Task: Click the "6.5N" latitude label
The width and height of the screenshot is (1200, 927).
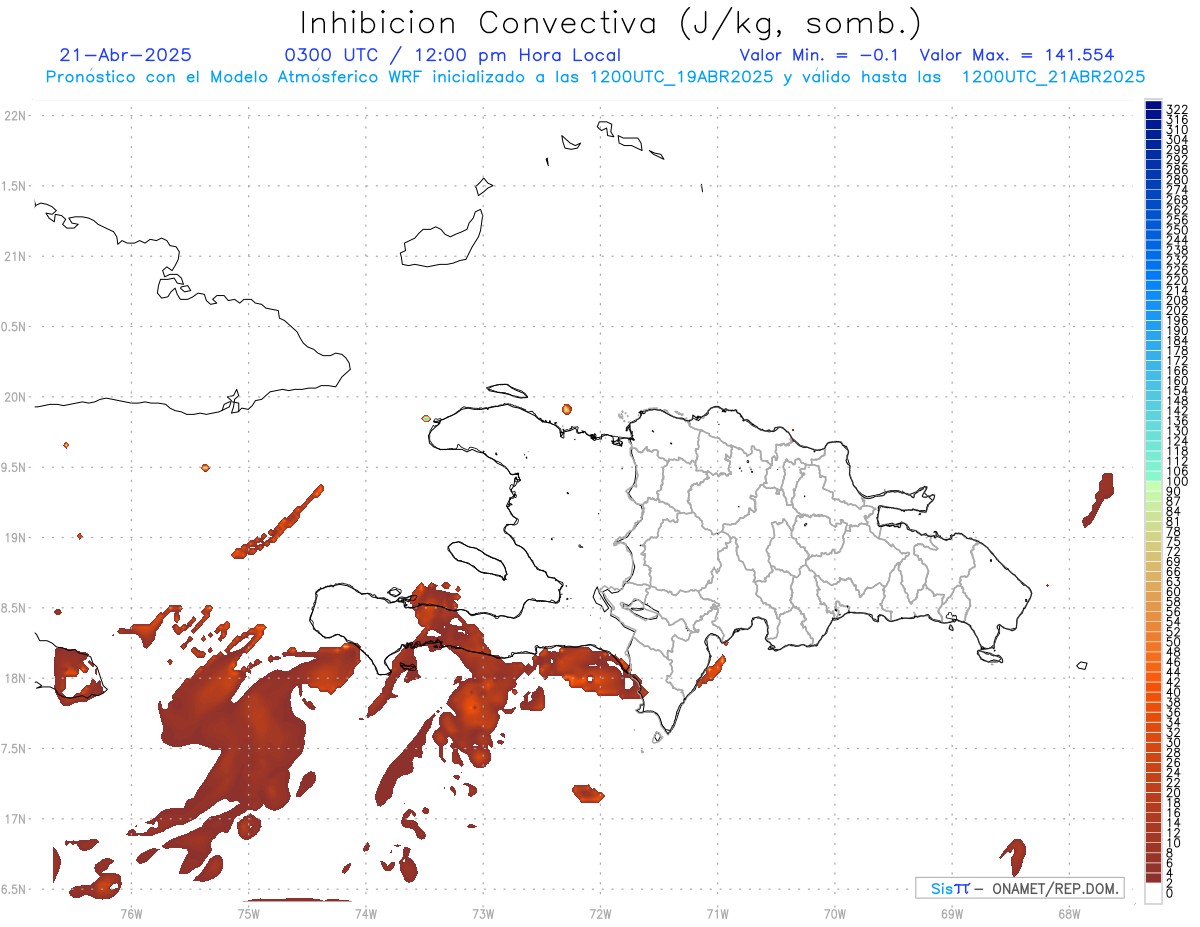Action: click(14, 889)
